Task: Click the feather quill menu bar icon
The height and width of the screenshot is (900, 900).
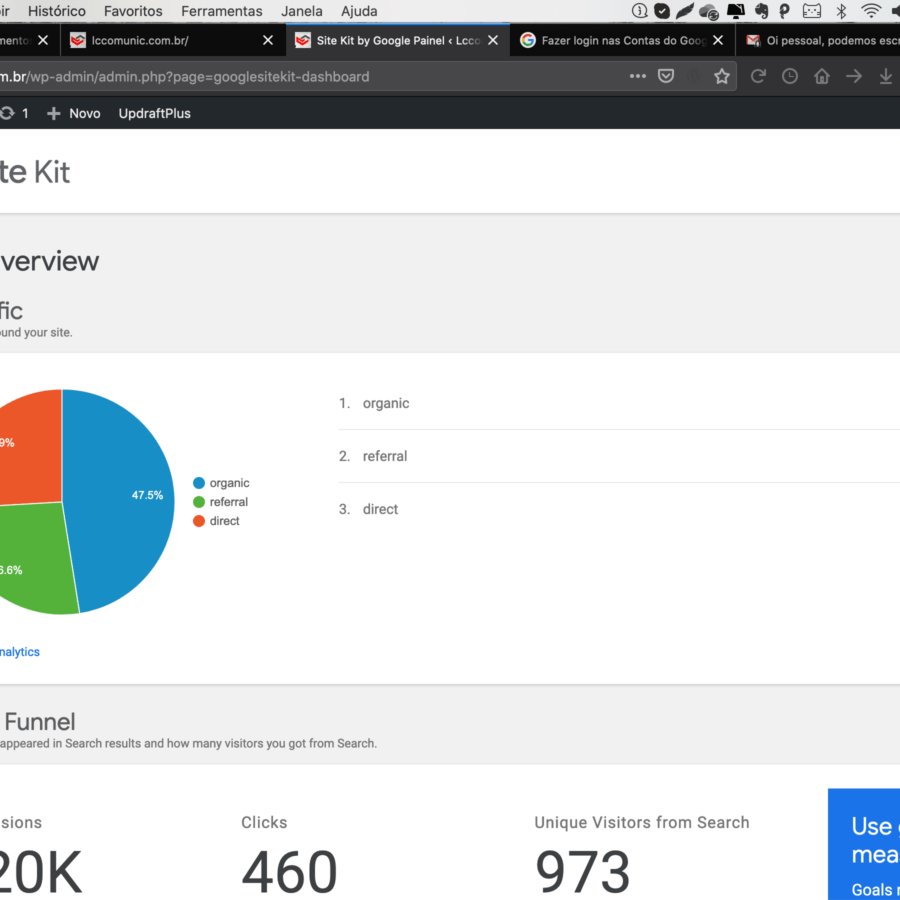Action: [684, 11]
